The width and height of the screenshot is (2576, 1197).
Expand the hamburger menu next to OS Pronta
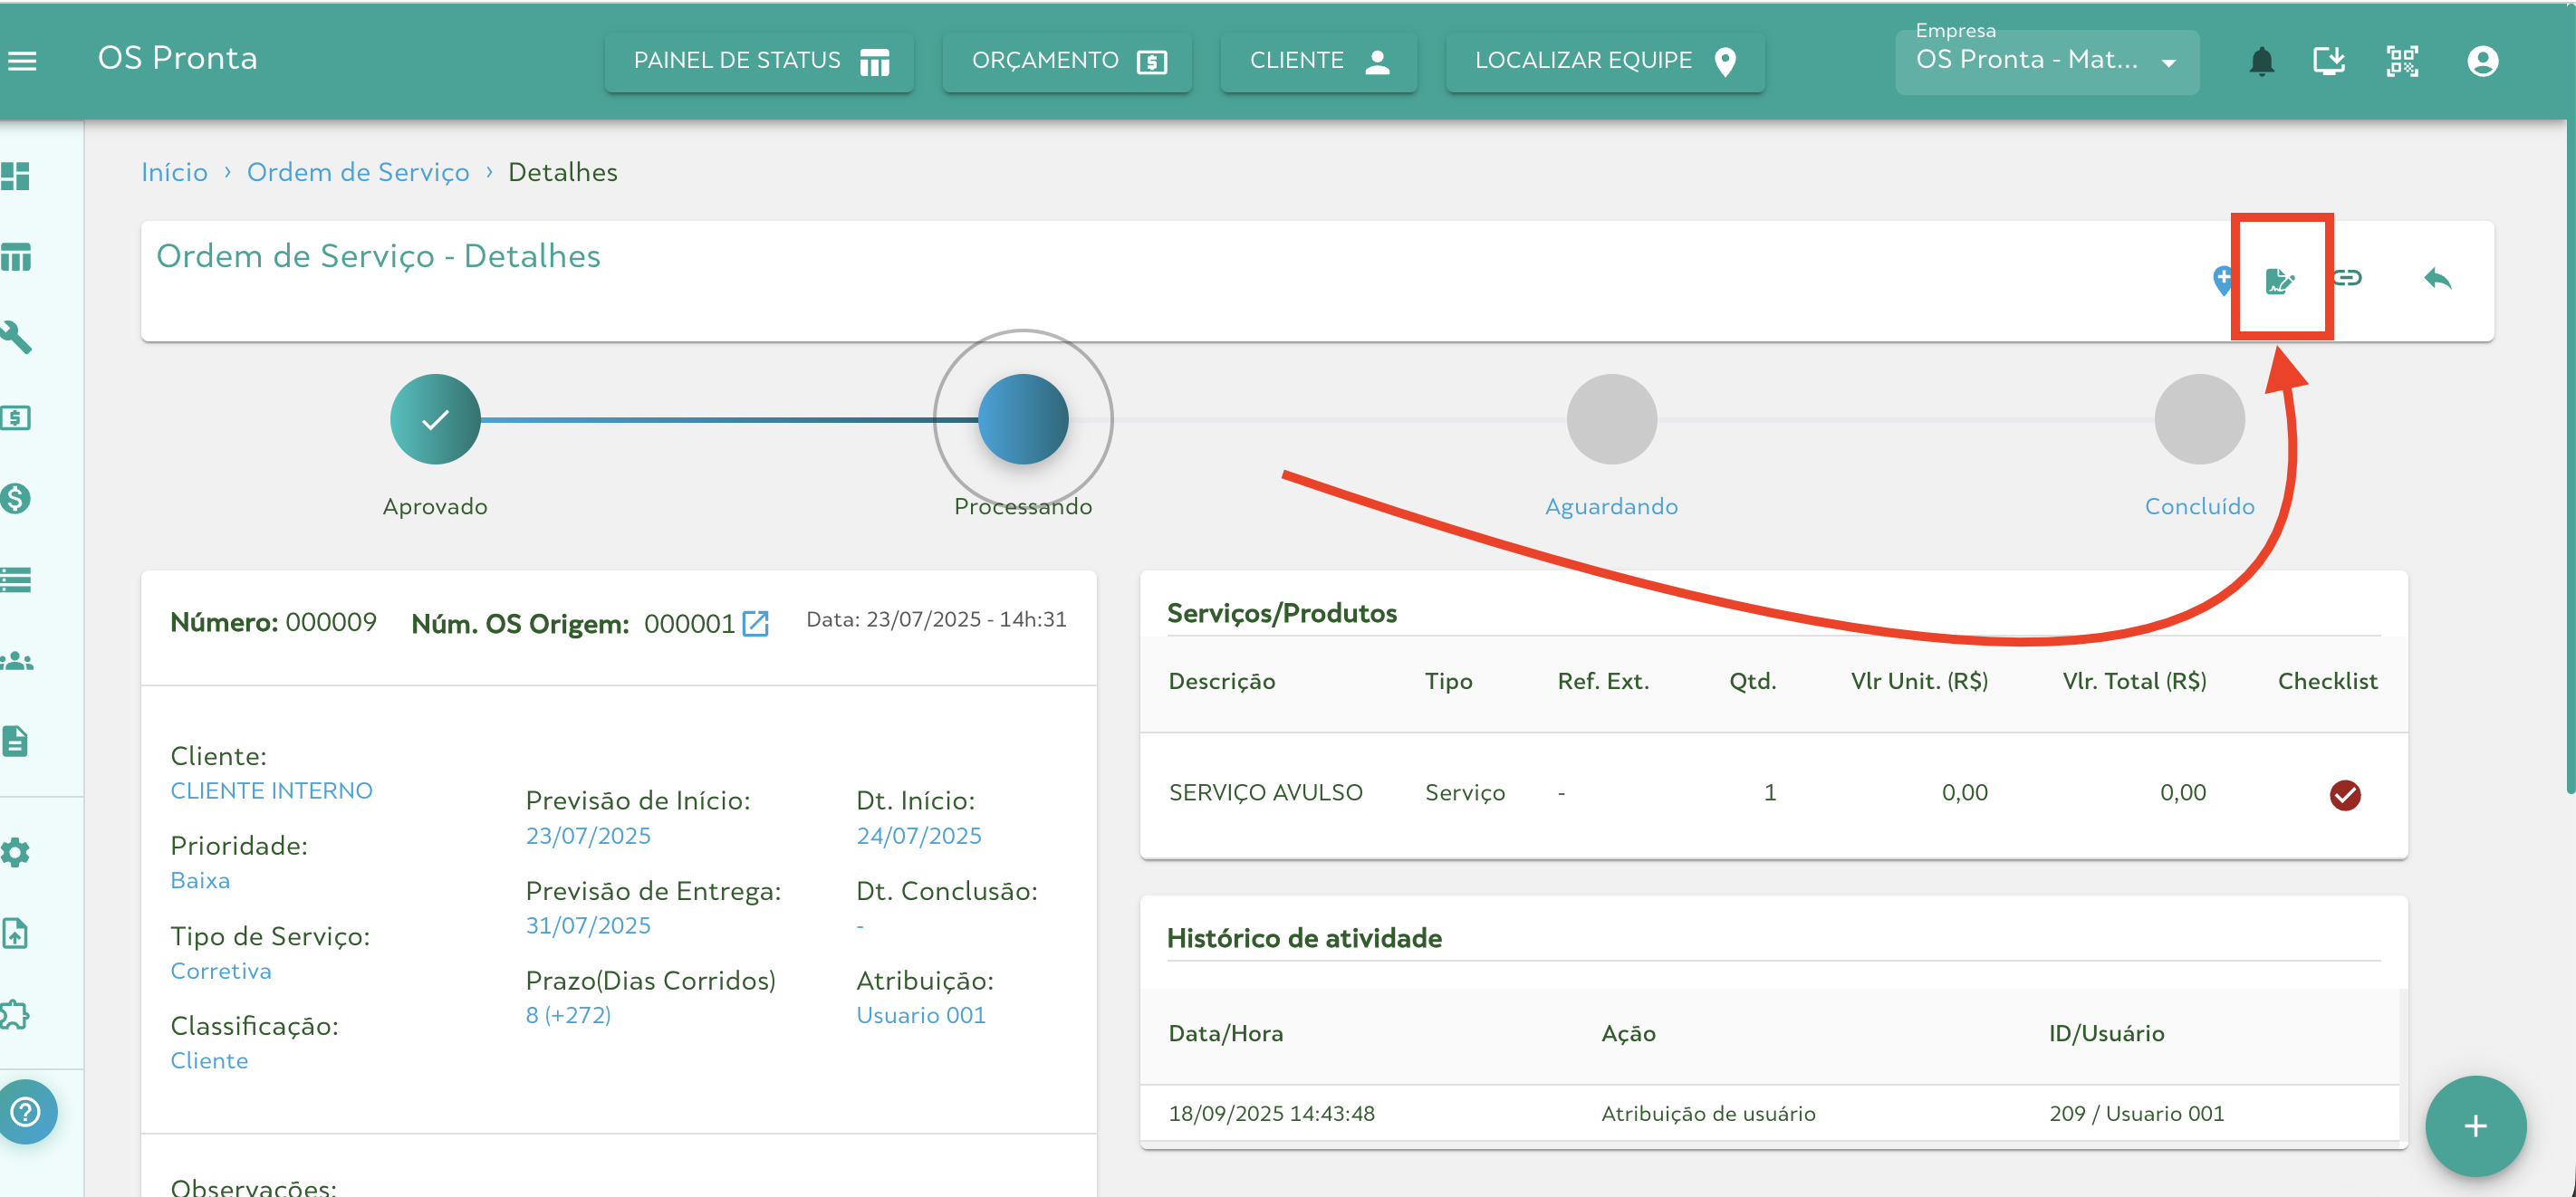pyautogui.click(x=22, y=61)
